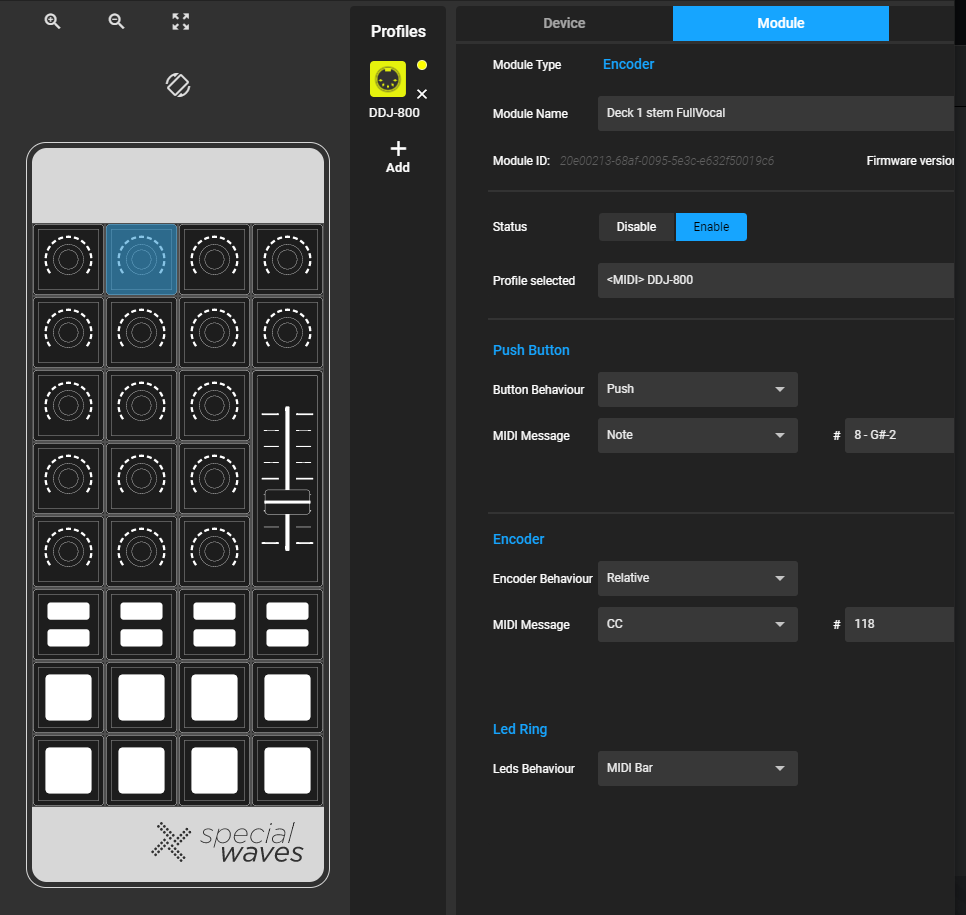Select the highlighted encoder module on device
The width and height of the screenshot is (966, 915).
click(141, 260)
